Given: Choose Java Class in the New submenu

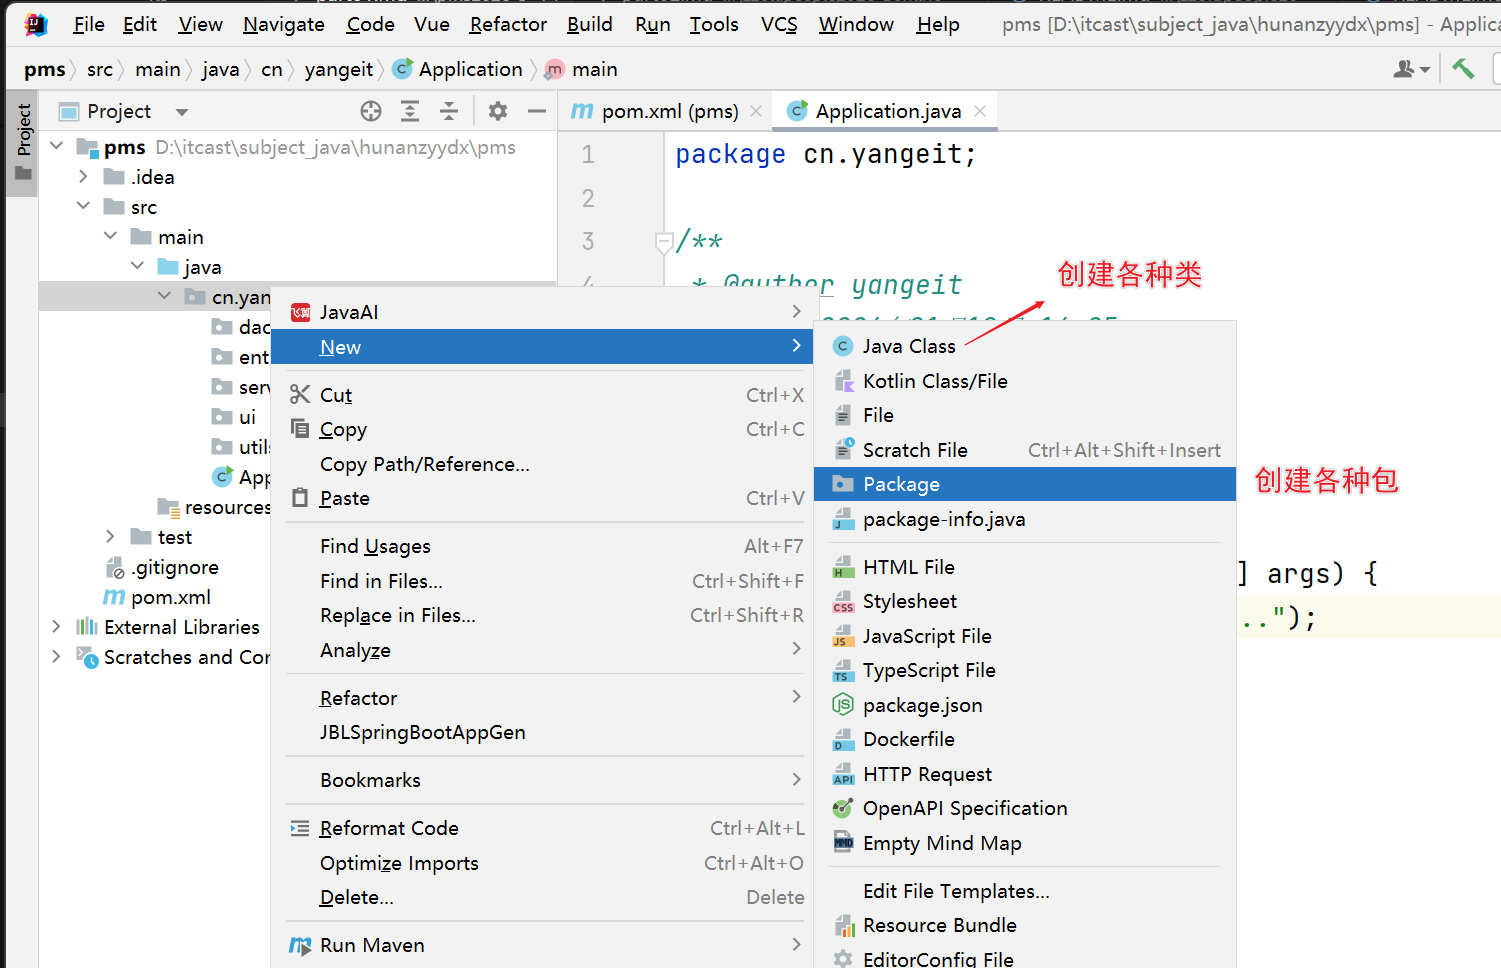Looking at the screenshot, I should (908, 346).
